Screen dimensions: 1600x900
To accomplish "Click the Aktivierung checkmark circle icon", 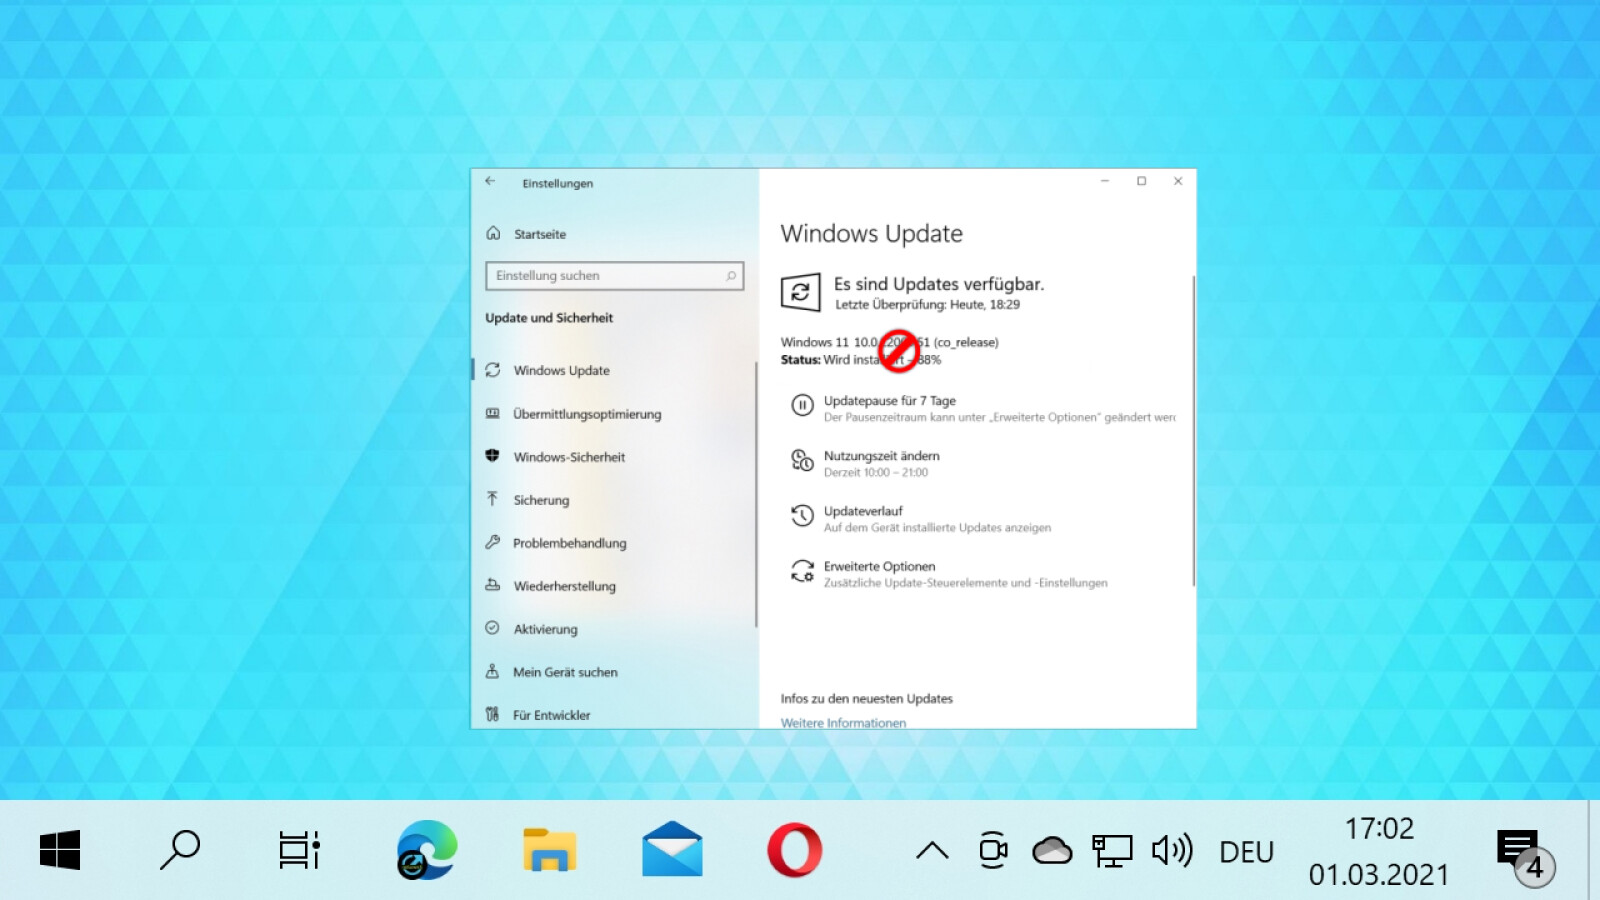I will point(492,628).
